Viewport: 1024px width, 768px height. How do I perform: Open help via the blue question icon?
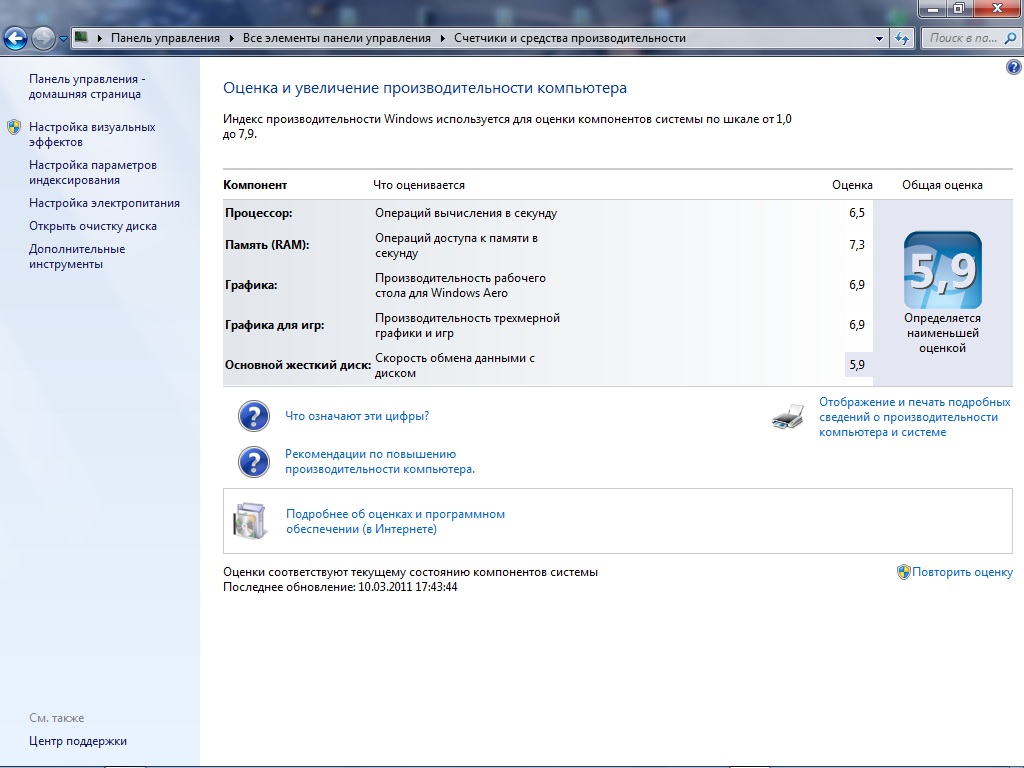[x=1012, y=67]
